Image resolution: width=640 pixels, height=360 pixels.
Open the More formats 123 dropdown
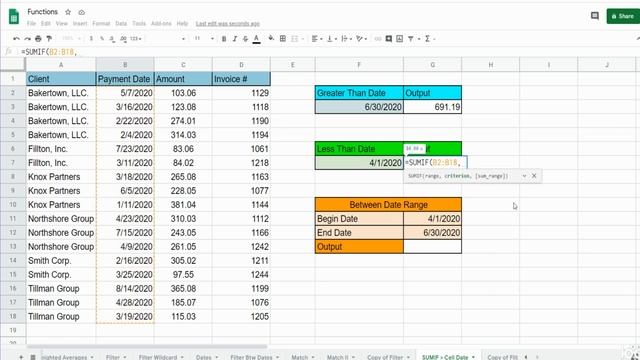coord(136,39)
